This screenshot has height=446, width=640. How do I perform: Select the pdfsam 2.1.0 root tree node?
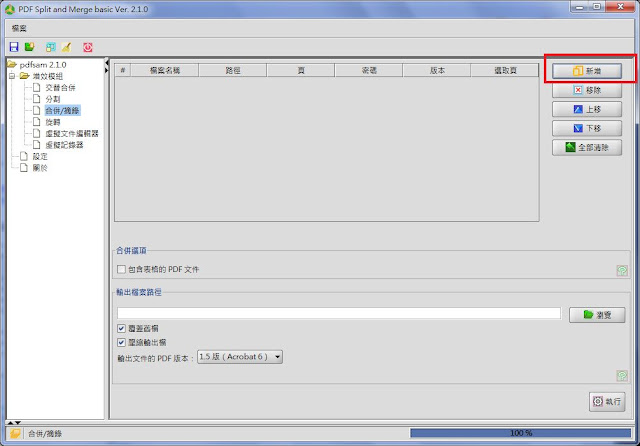43,64
